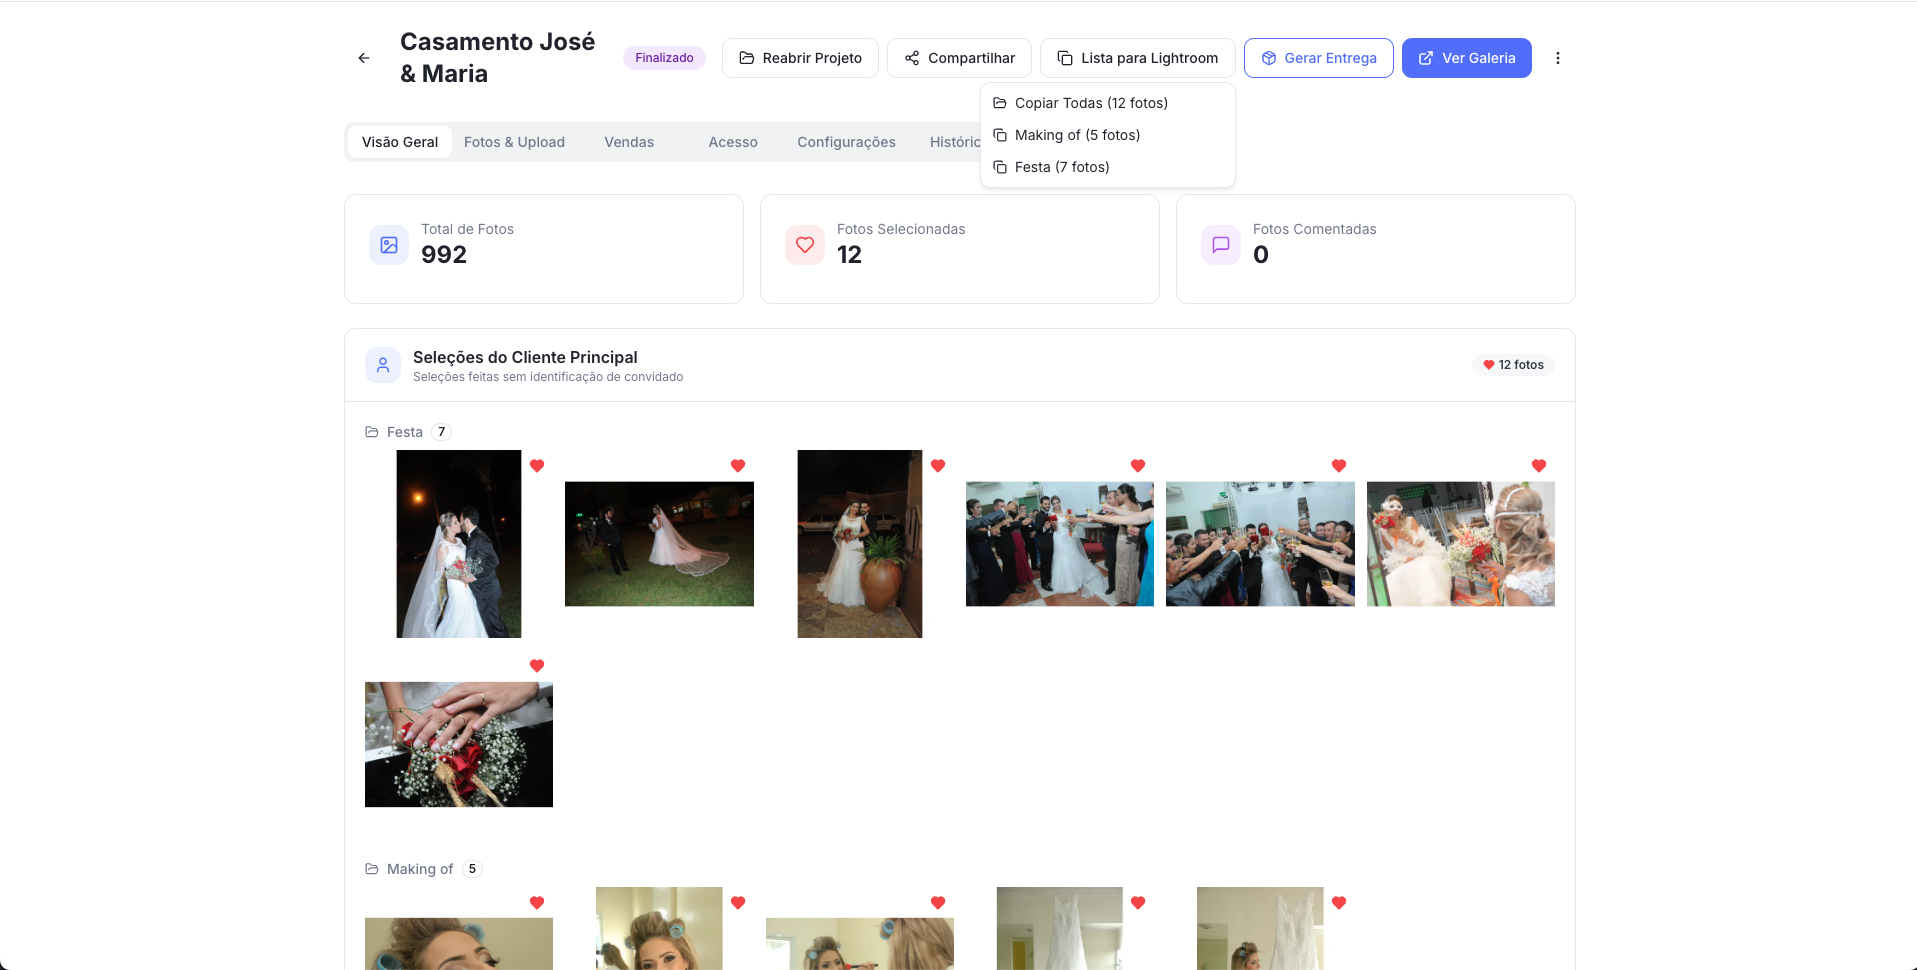
Task: Toggle heart on last Making of dress photo
Action: coord(1339,903)
